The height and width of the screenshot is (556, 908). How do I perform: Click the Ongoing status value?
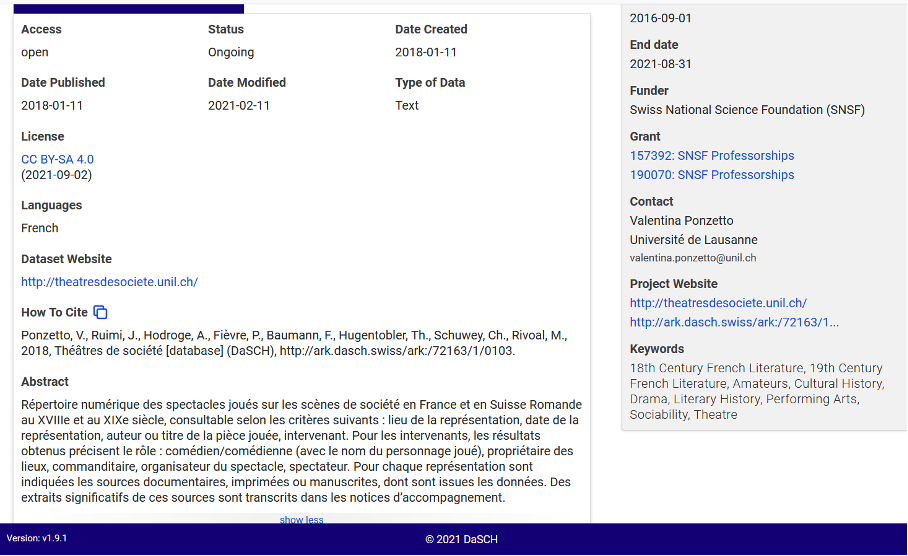(x=231, y=52)
